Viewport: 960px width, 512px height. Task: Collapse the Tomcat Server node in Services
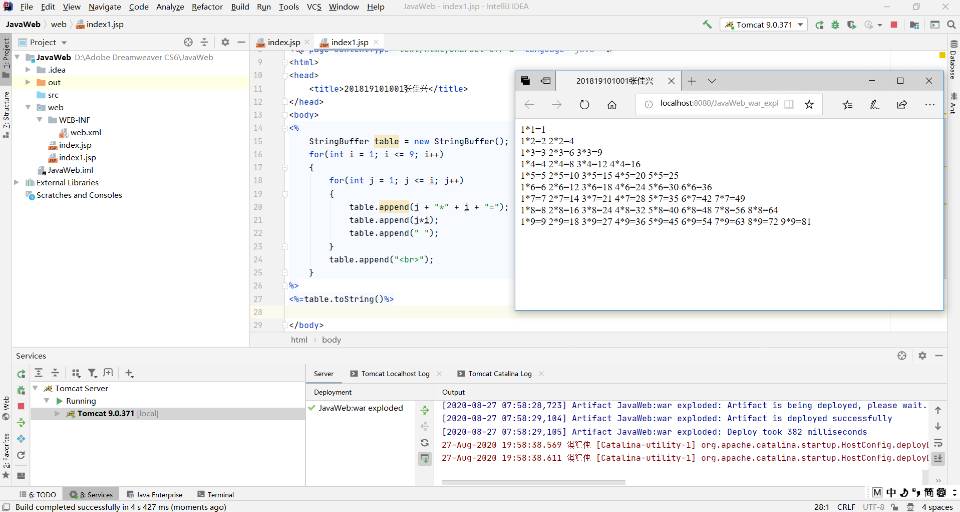36,388
